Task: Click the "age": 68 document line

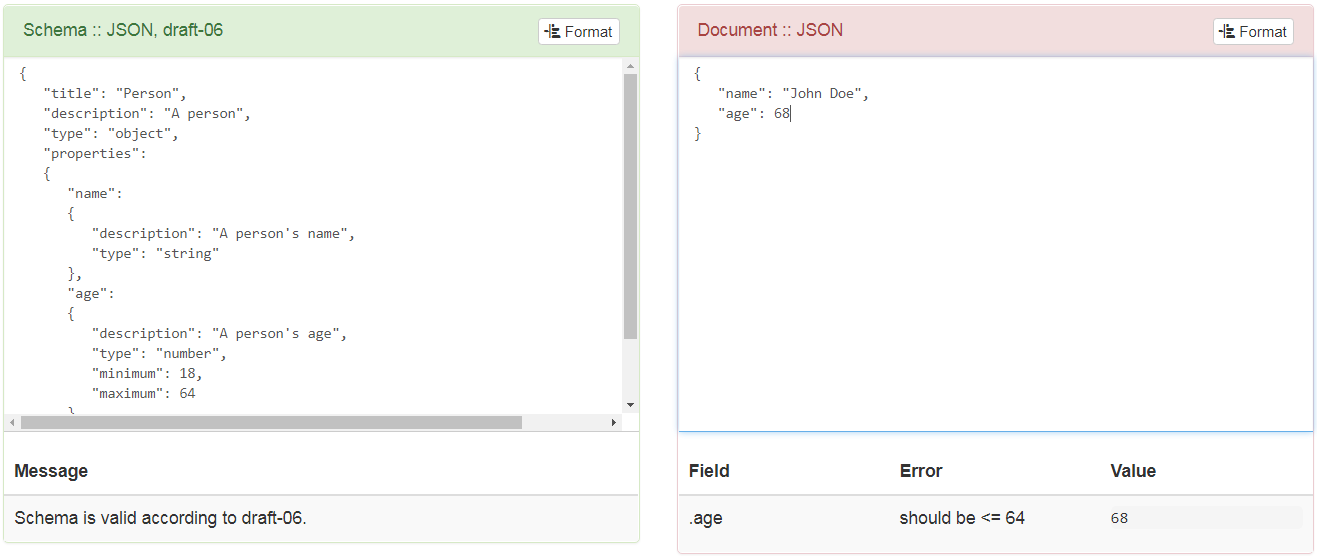Action: tap(754, 113)
